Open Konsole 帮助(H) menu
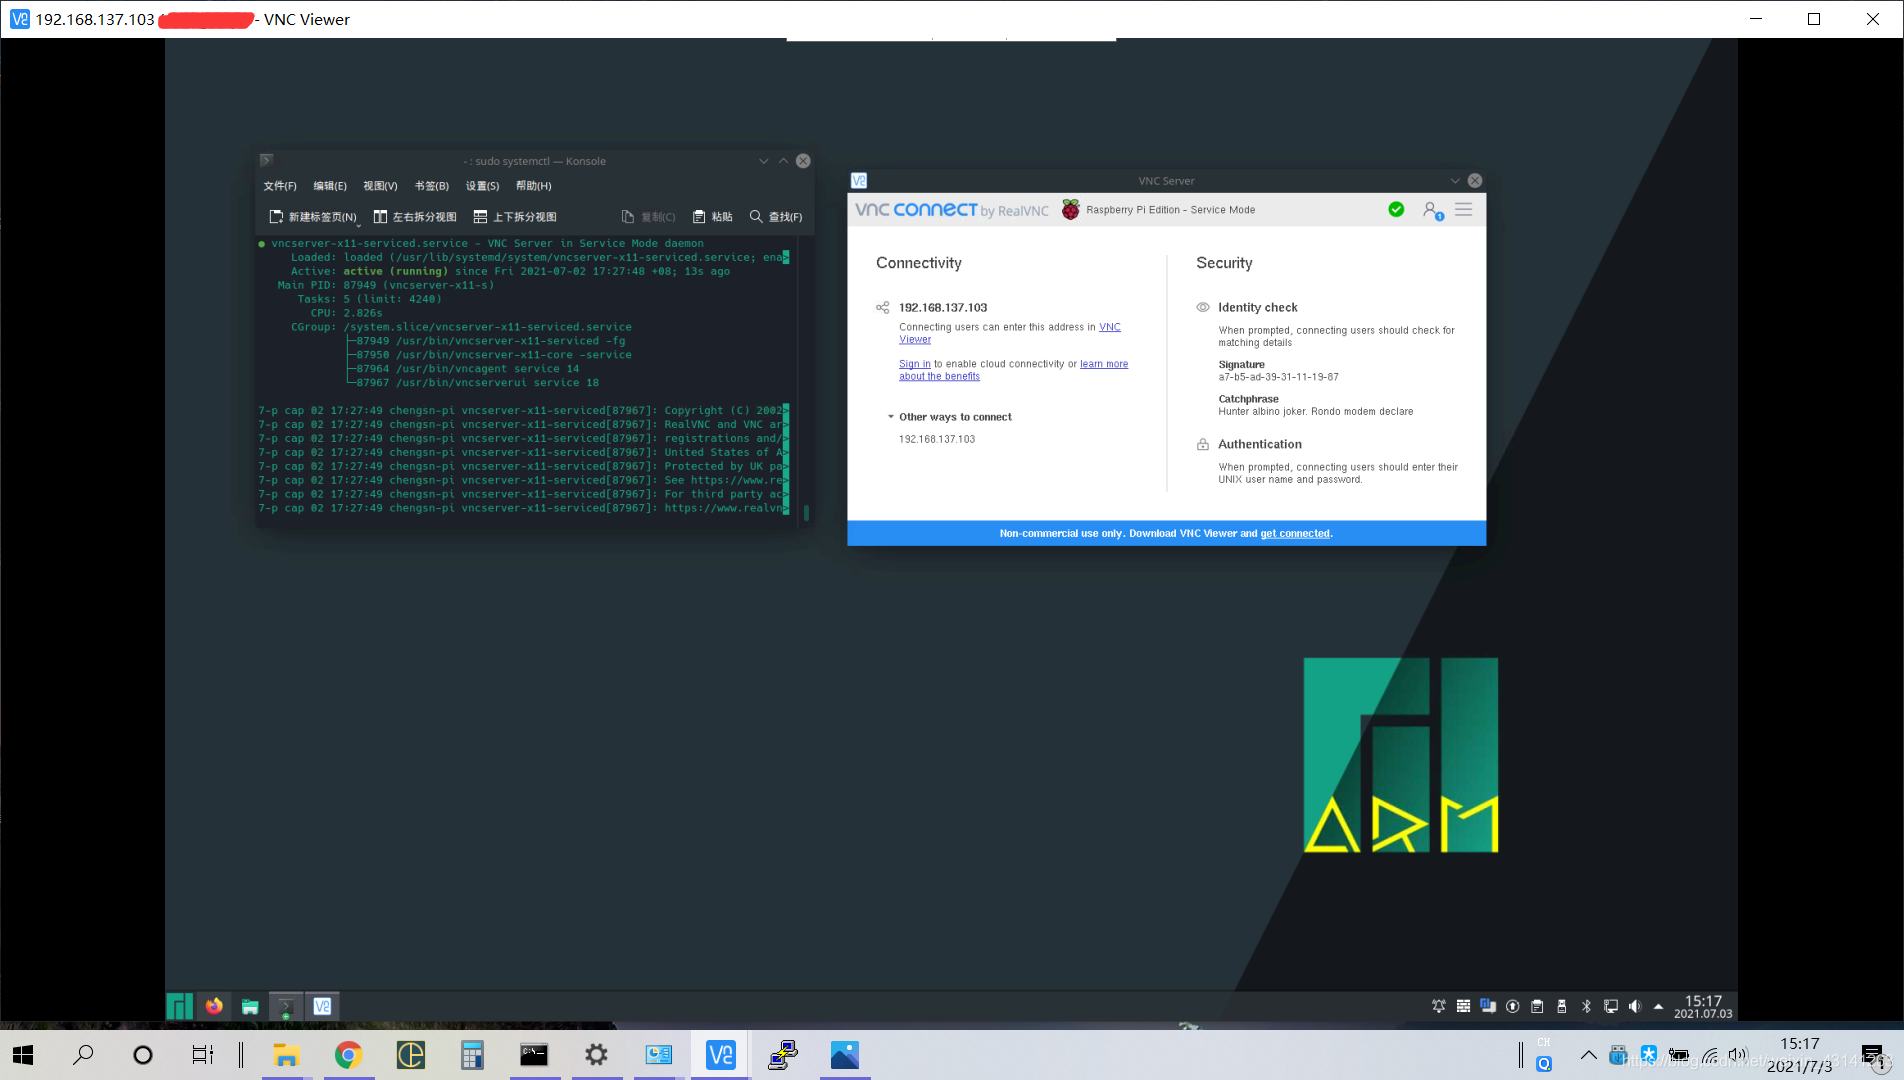Viewport: 1904px width, 1080px height. click(534, 186)
